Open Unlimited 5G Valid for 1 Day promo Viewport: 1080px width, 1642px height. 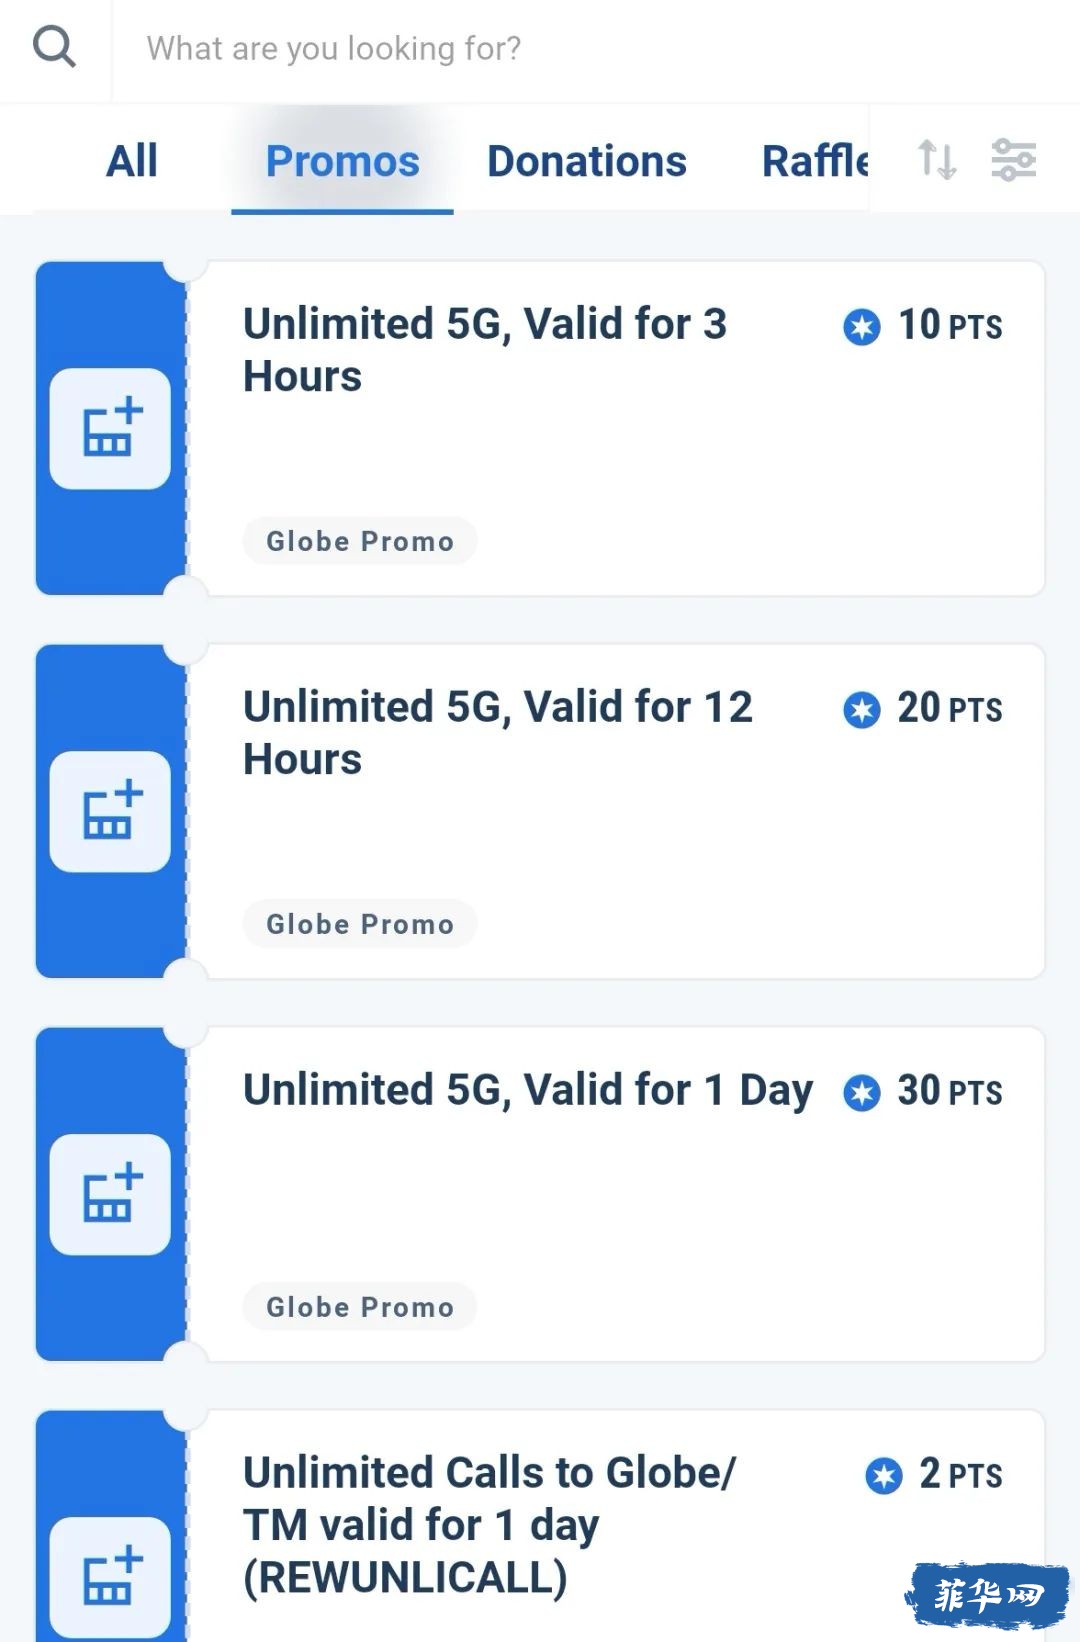point(540,1195)
